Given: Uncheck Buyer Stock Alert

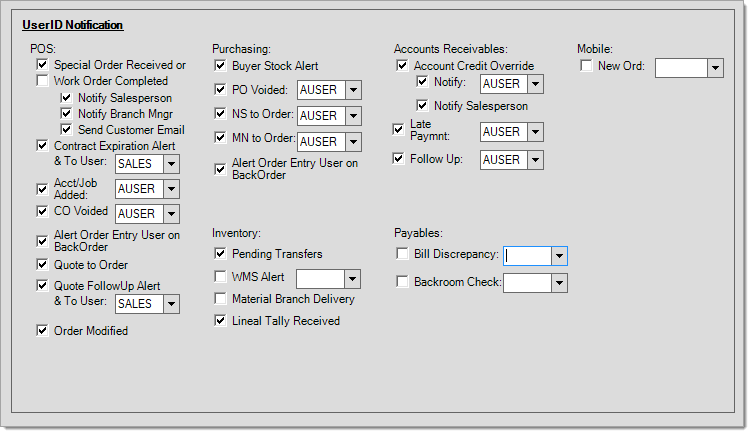Looking at the screenshot, I should pyautogui.click(x=220, y=65).
